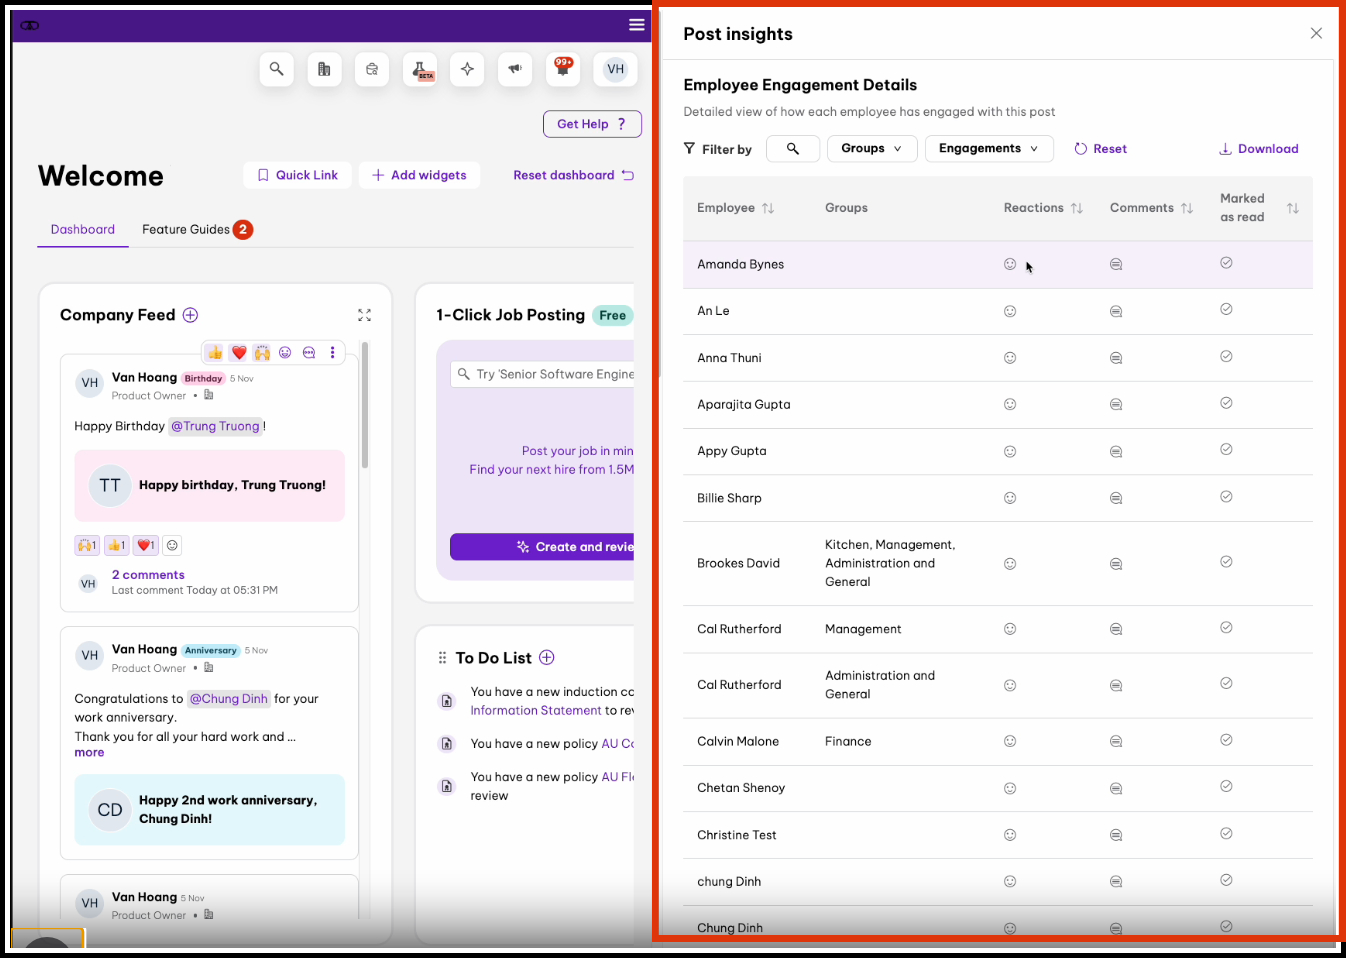This screenshot has height=958, width=1346.
Task: Expand Company Feed to full screen
Action: 364,315
